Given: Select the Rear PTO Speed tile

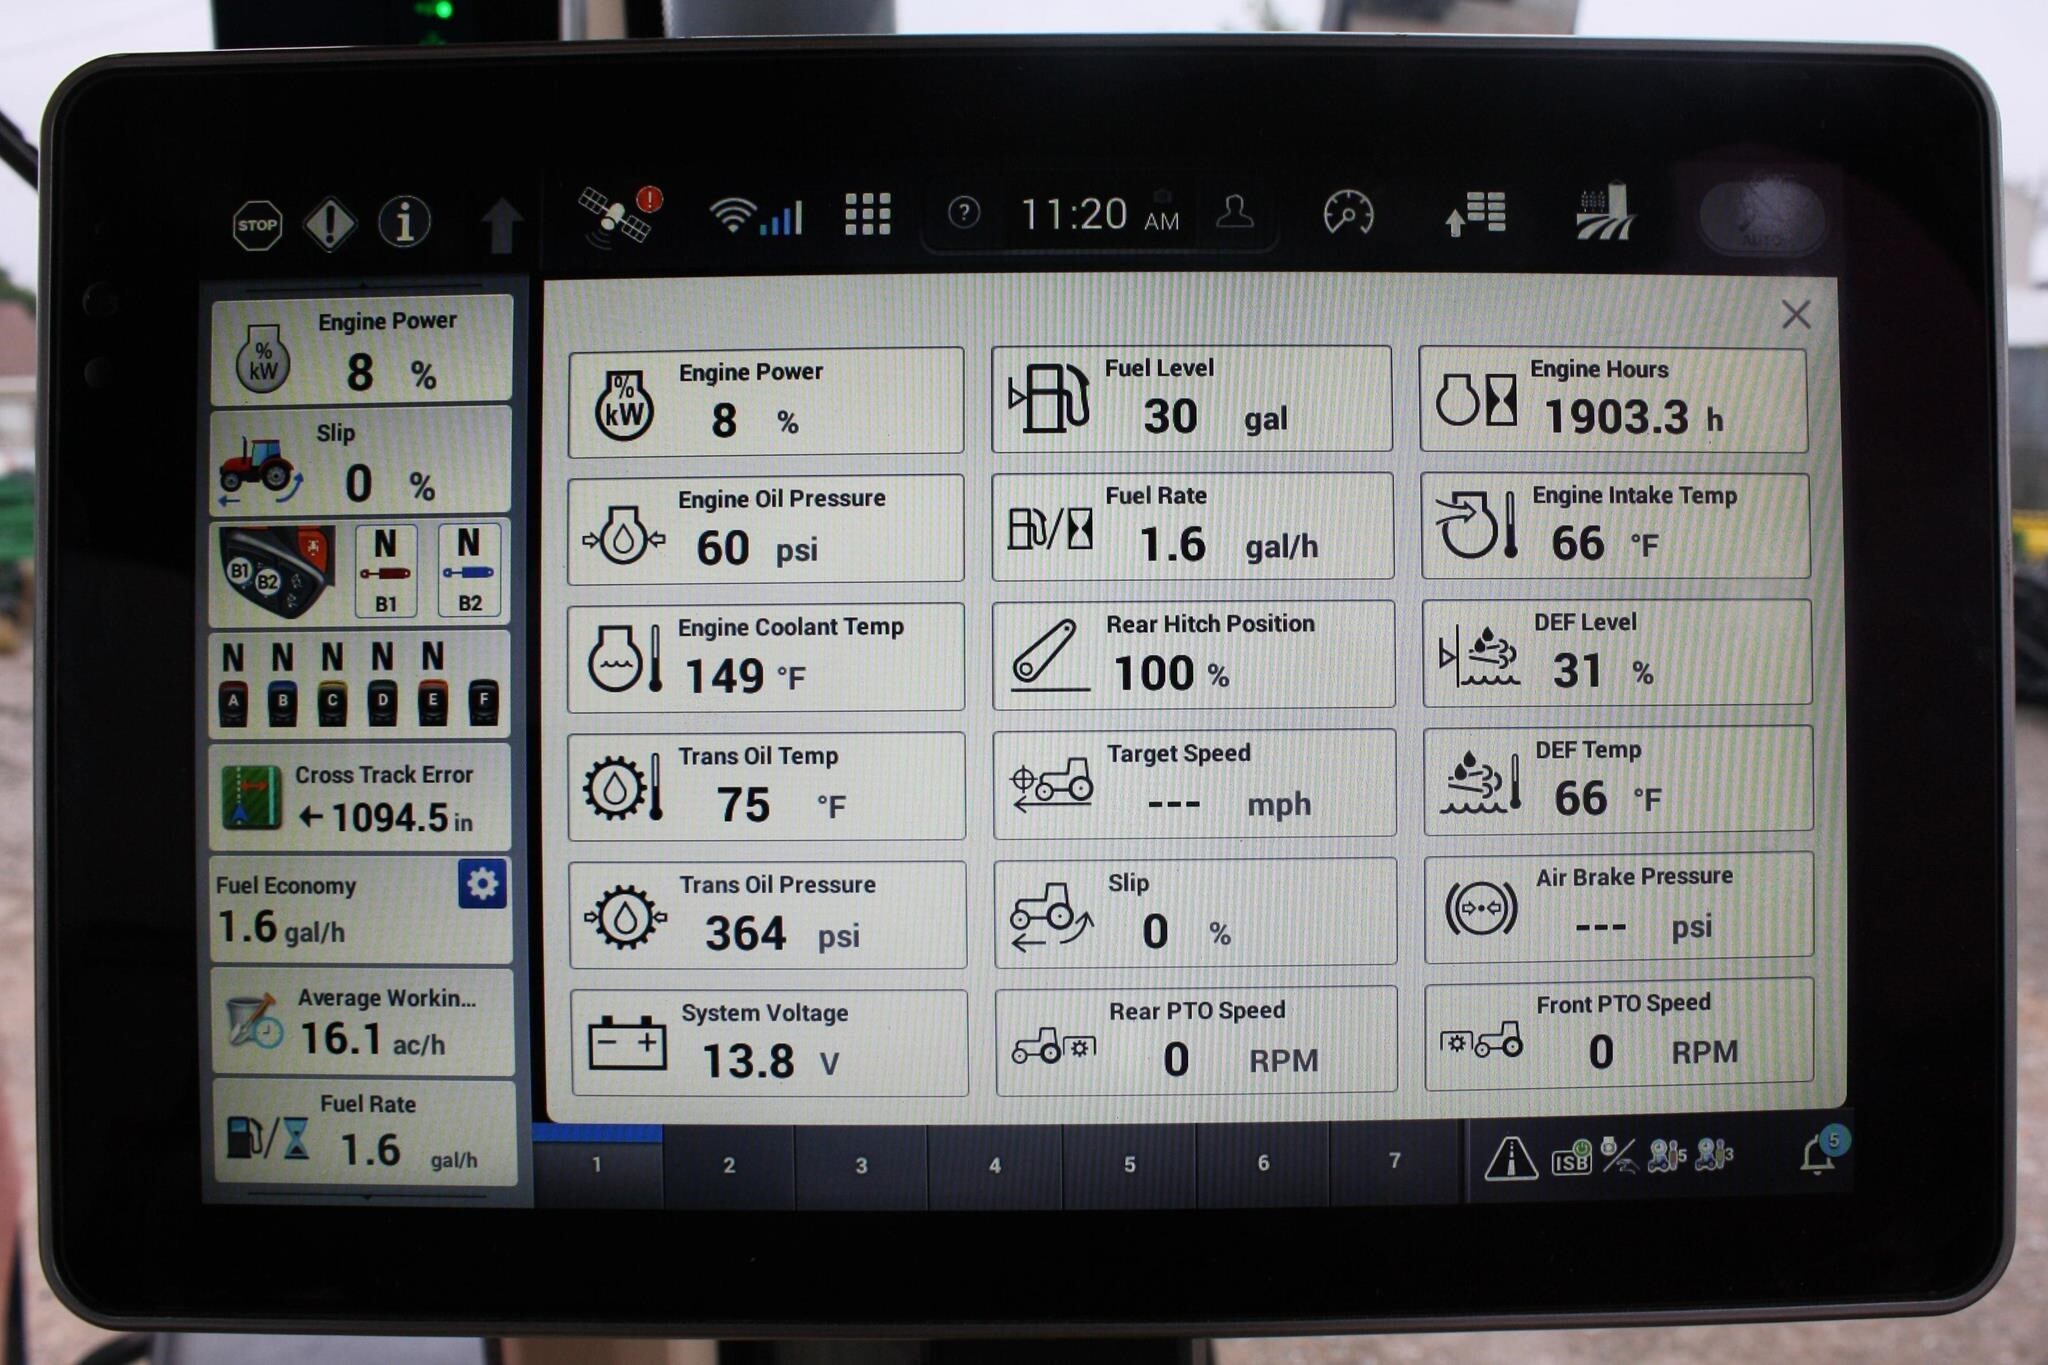Looking at the screenshot, I should tap(1196, 1040).
